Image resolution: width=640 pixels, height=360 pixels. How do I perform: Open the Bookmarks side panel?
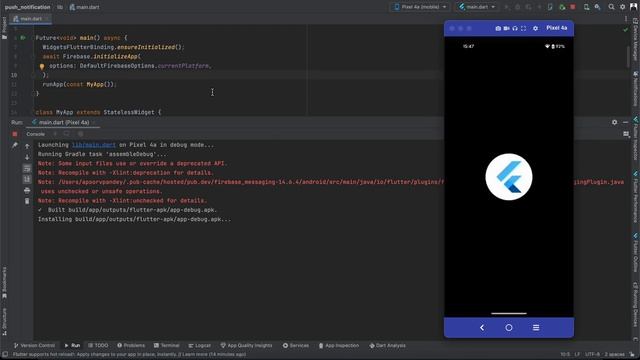[x=4, y=283]
